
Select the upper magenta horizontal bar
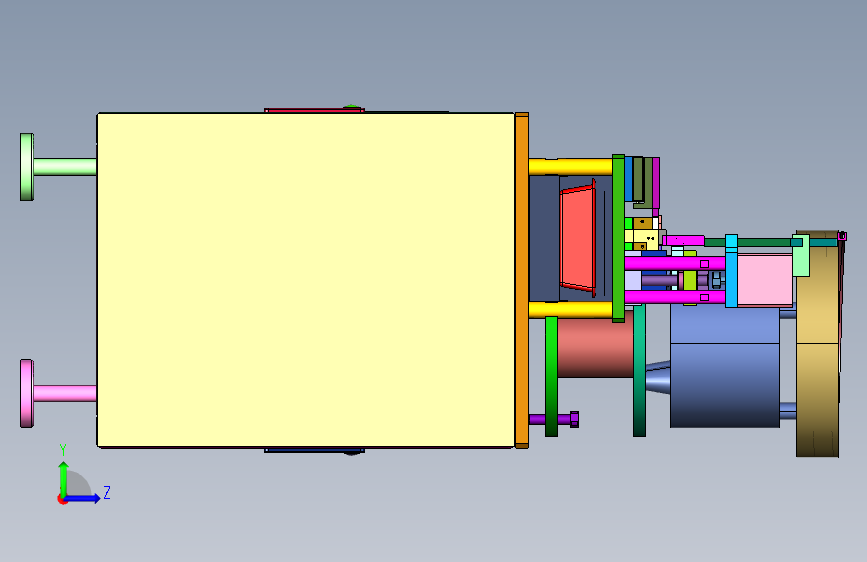coord(675,263)
